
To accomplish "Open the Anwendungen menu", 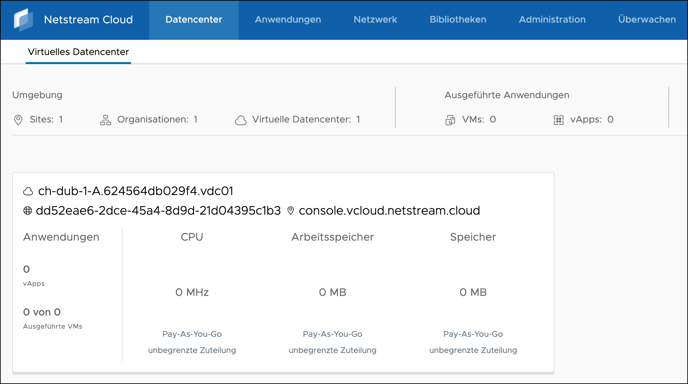I will tap(288, 20).
